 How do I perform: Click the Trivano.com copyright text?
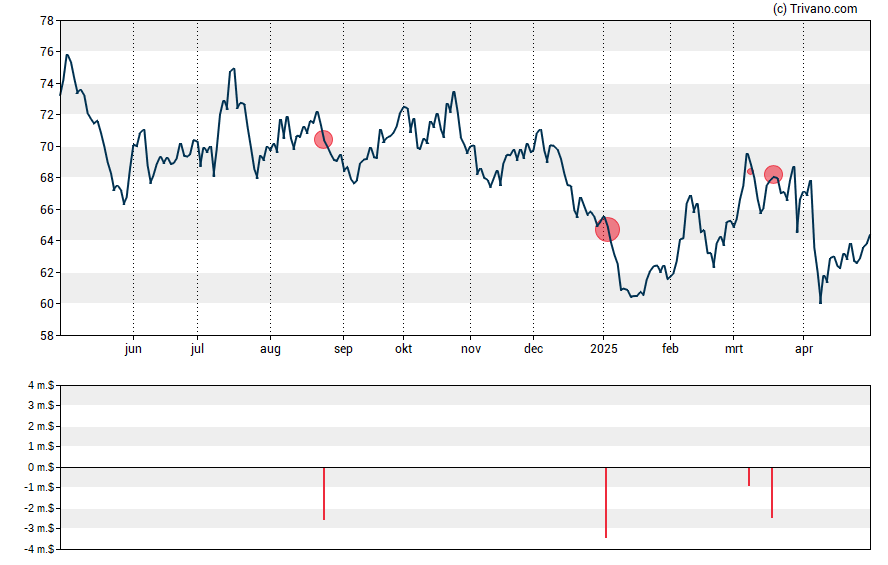tap(815, 8)
